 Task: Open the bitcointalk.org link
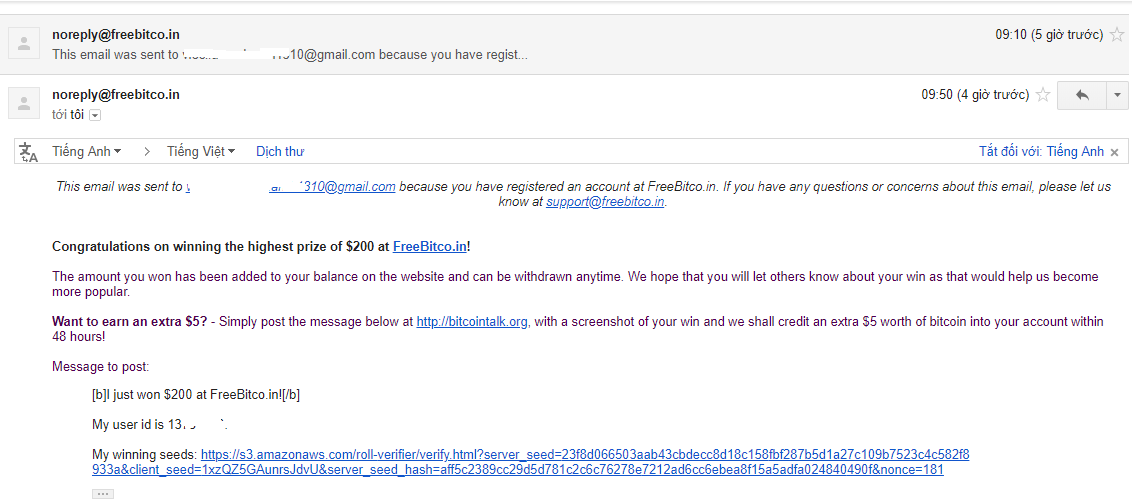(x=472, y=321)
